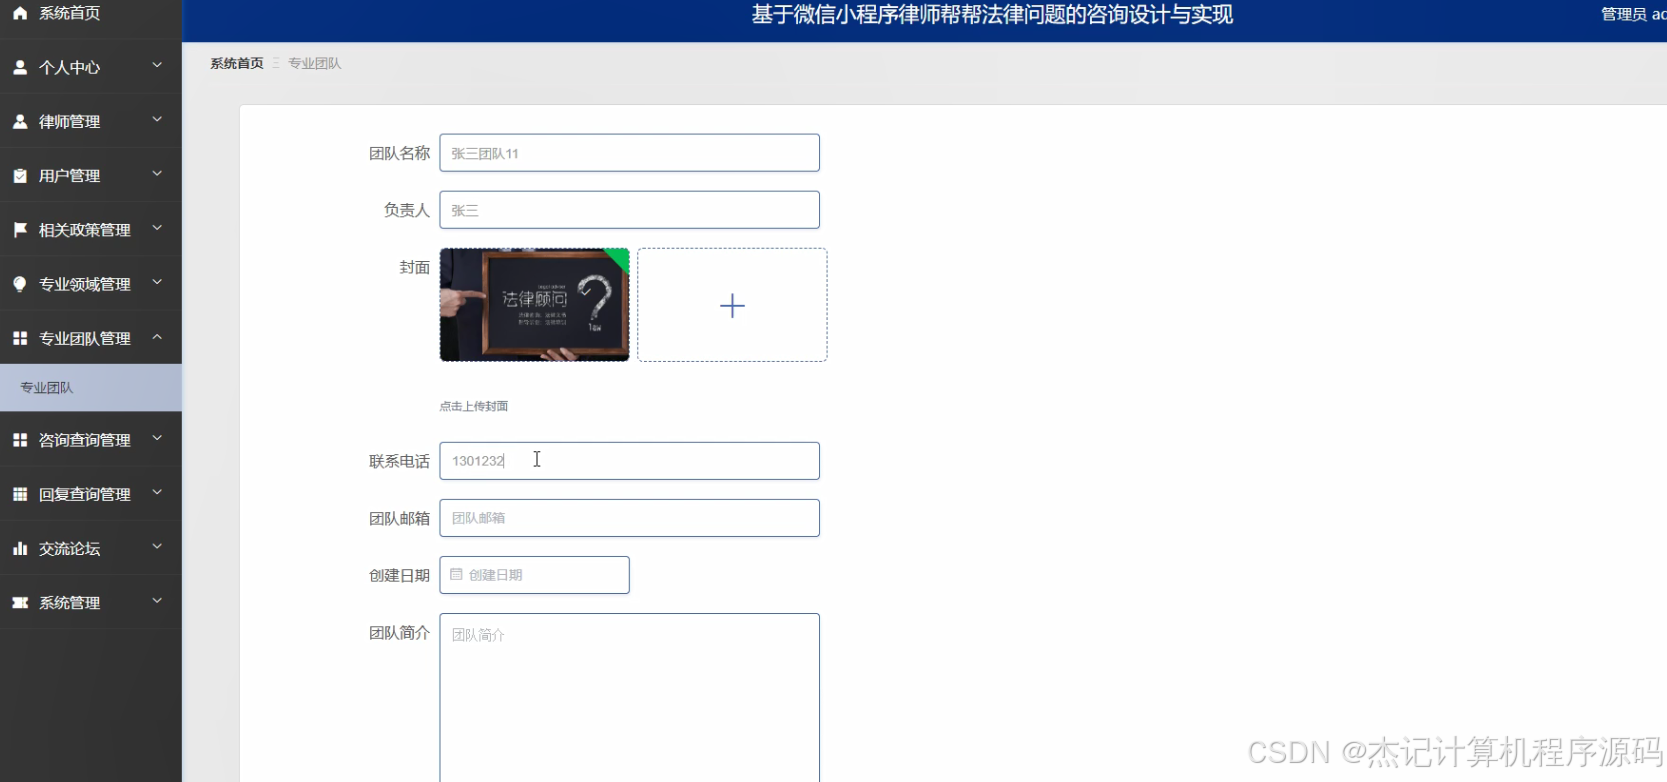This screenshot has width=1667, height=782.
Task: Click the 点击上传封面 hint text
Action: click(x=474, y=406)
